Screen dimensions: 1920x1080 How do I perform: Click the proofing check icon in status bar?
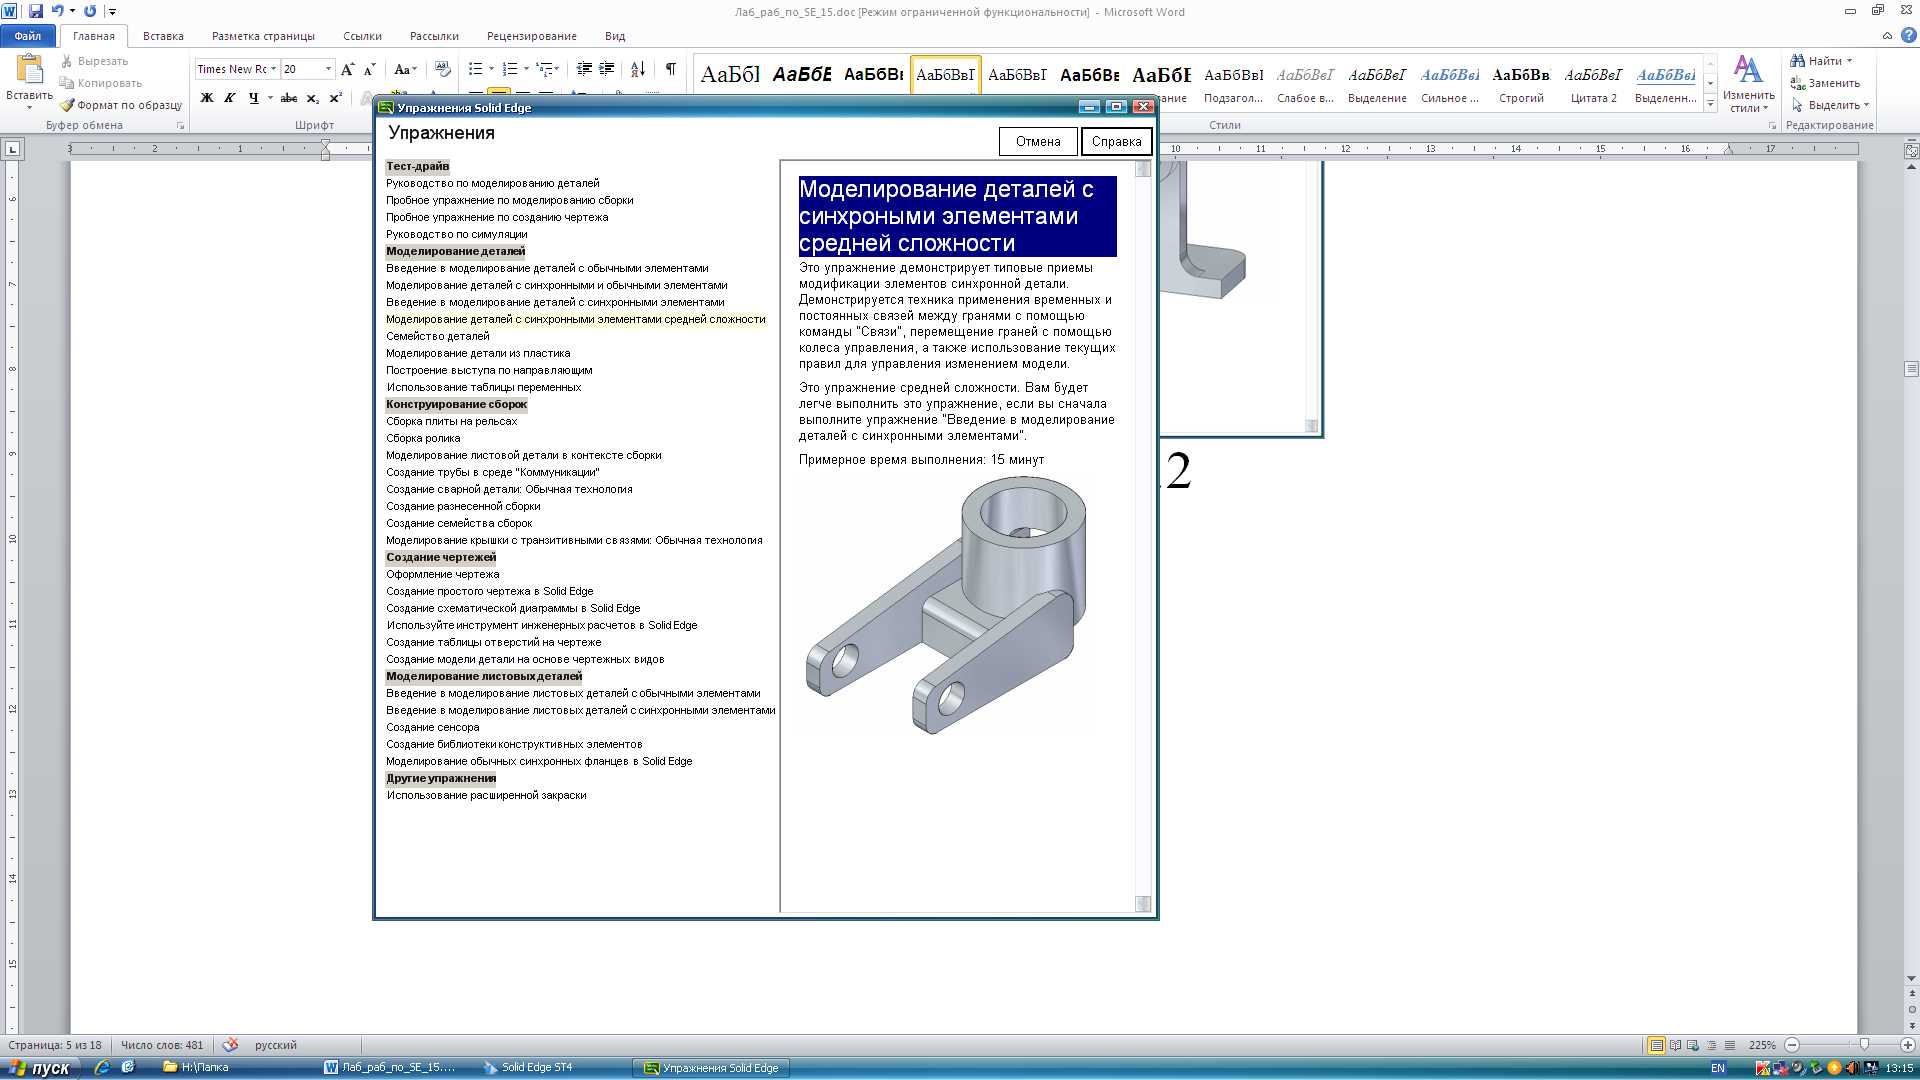pos(230,1045)
